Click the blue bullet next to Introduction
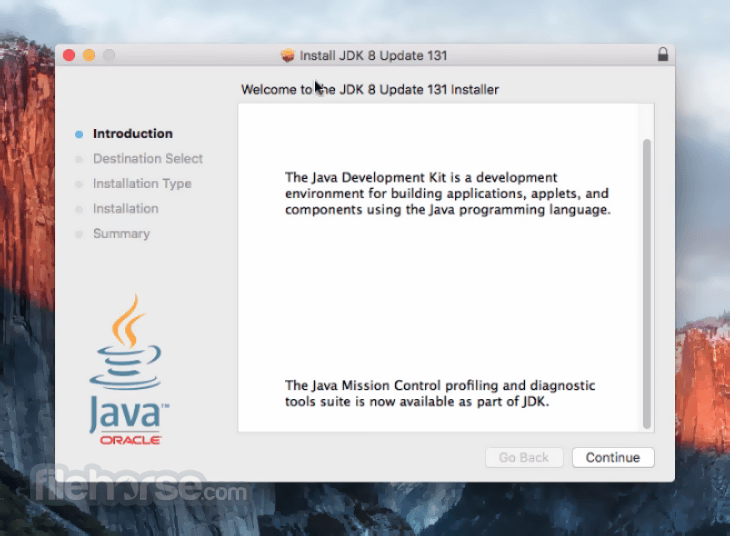This screenshot has width=730, height=536. pyautogui.click(x=79, y=134)
